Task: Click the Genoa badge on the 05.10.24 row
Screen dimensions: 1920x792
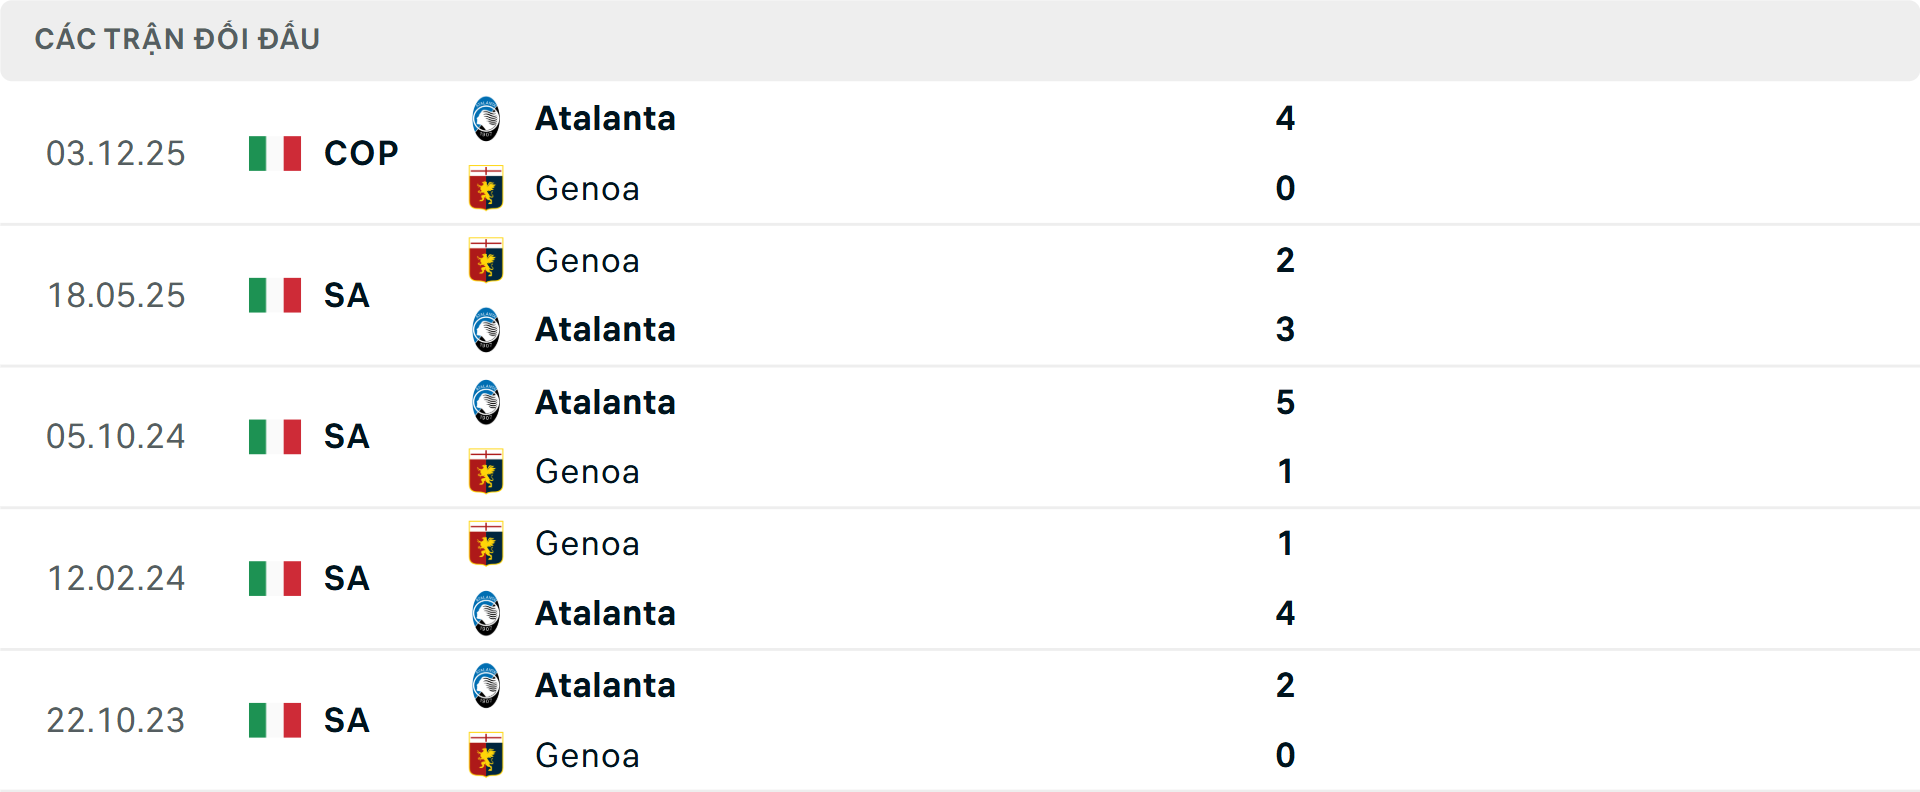Action: [x=487, y=472]
